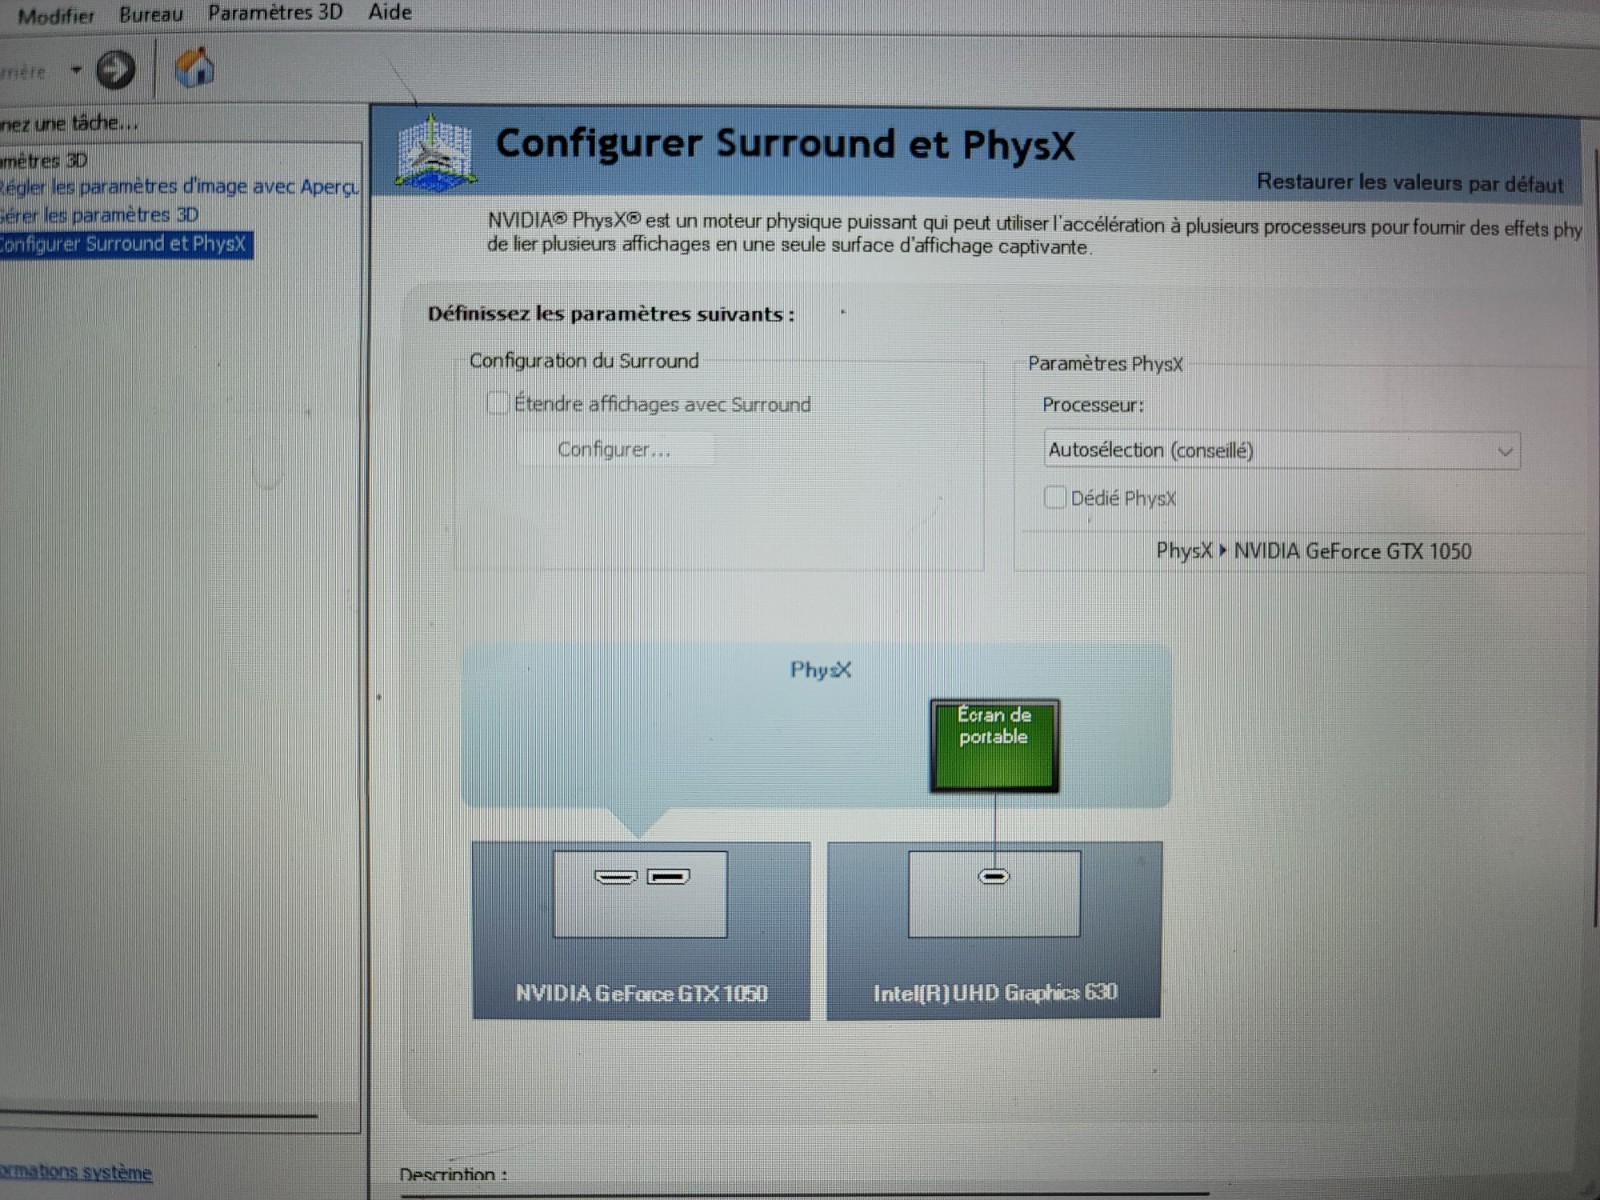The width and height of the screenshot is (1600, 1200).
Task: Click the 'Écran de portable' display box
Action: pyautogui.click(x=994, y=745)
